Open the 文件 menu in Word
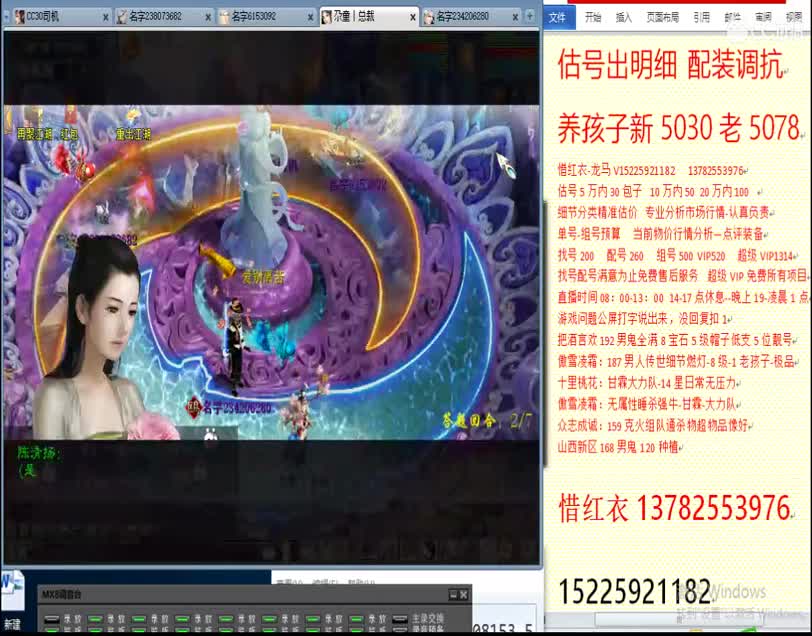Image resolution: width=812 pixels, height=636 pixels. (559, 18)
